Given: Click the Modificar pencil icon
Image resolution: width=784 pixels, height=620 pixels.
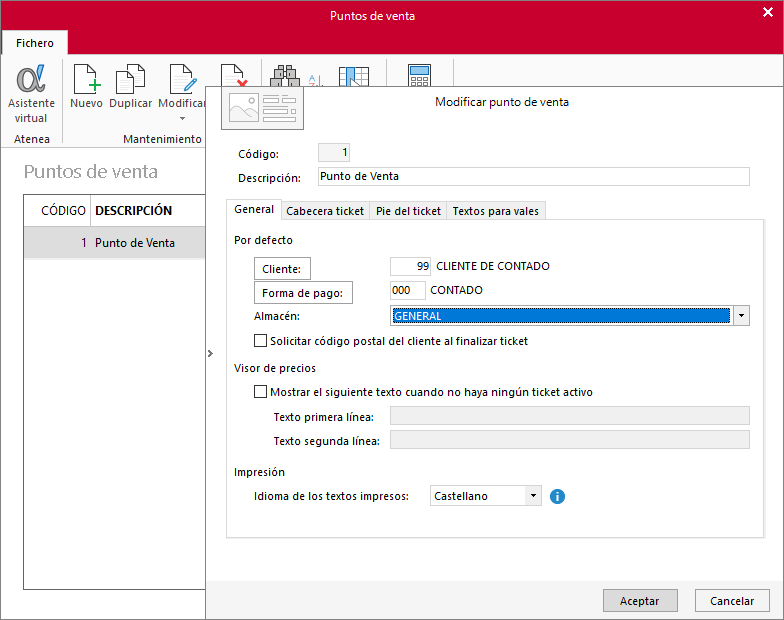Looking at the screenshot, I should click(x=182, y=79).
